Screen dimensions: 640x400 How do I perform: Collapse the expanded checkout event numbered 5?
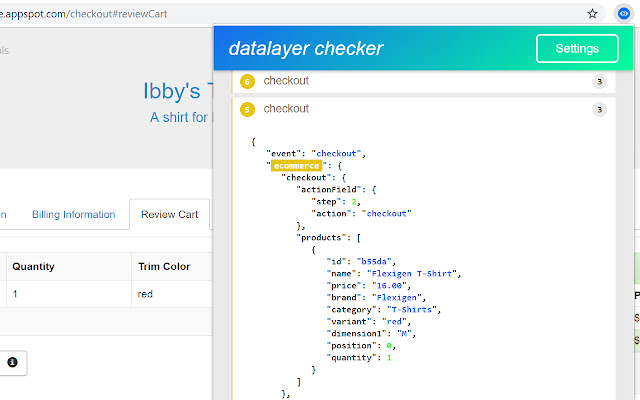pyautogui.click(x=286, y=108)
